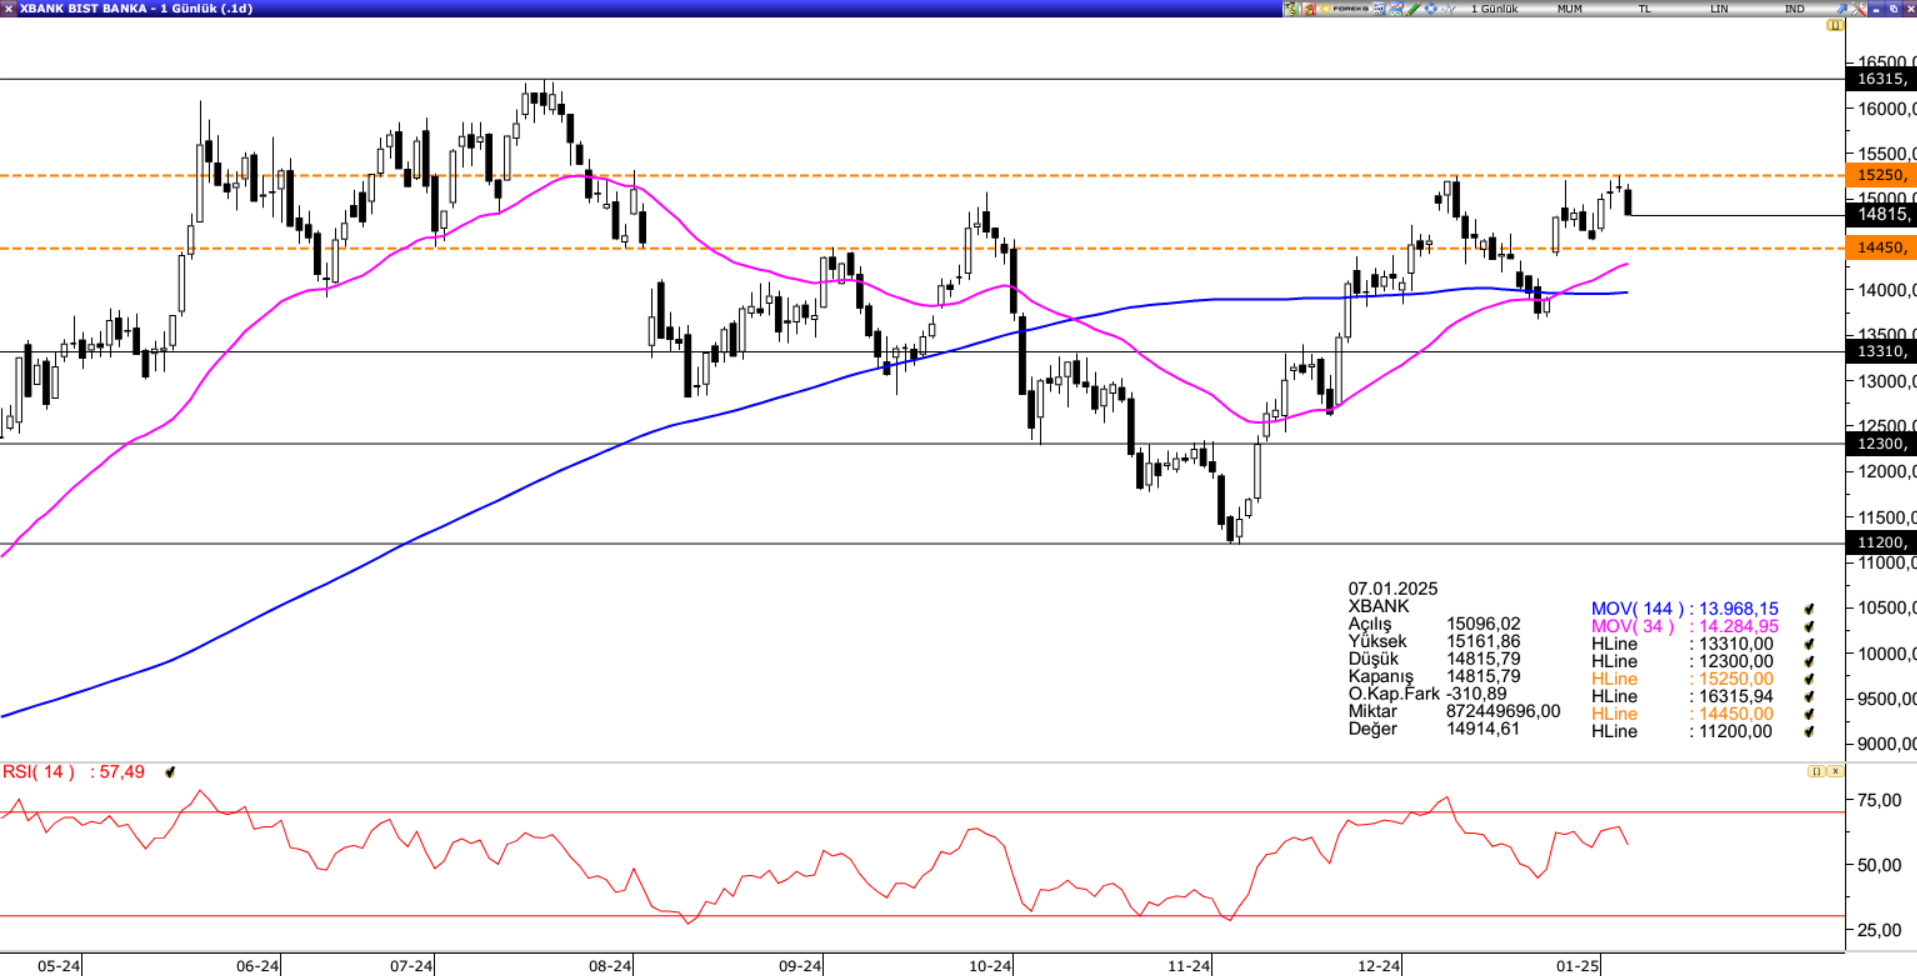Click the XBANK BIST BANKA window title
The image size is (1917, 976).
point(136,8)
